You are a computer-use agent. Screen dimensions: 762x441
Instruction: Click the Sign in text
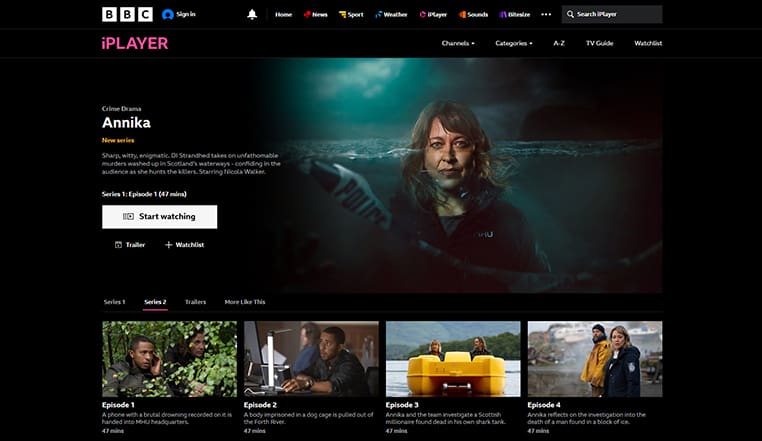[x=186, y=14]
